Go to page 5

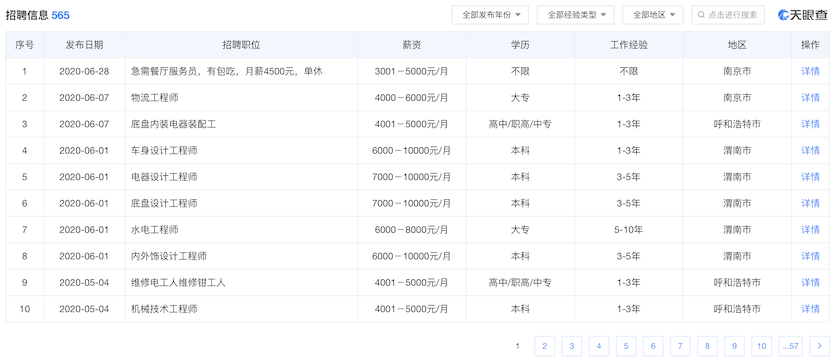626,346
